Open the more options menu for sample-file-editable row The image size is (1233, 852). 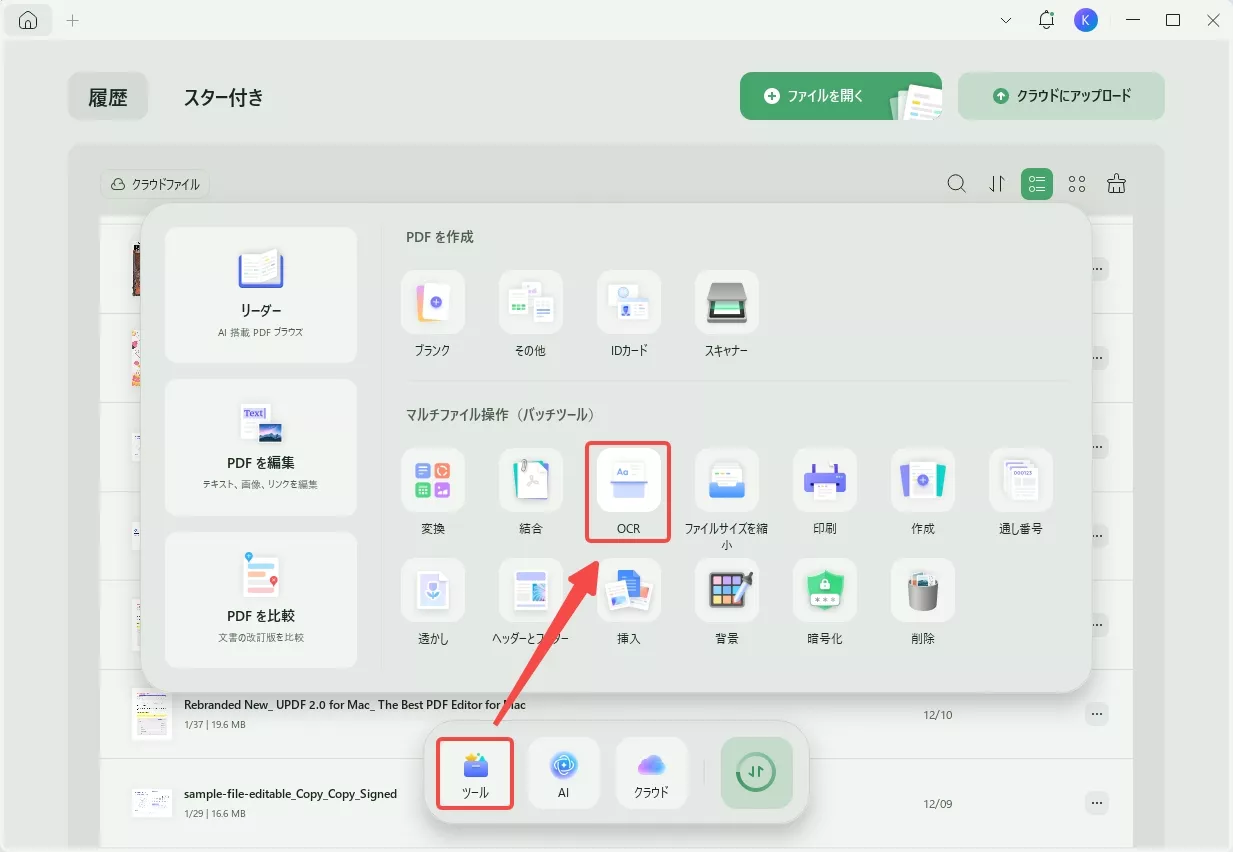[1096, 802]
